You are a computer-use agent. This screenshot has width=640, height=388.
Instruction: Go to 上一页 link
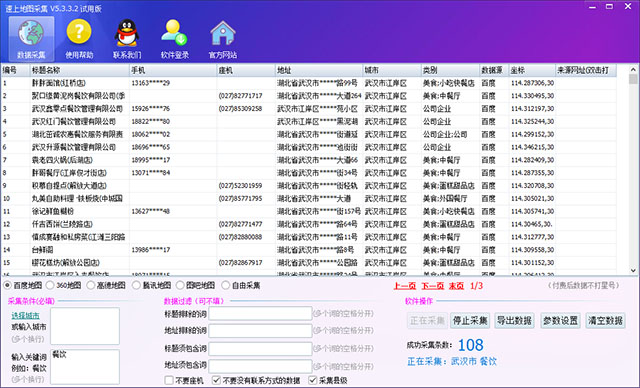click(x=404, y=286)
